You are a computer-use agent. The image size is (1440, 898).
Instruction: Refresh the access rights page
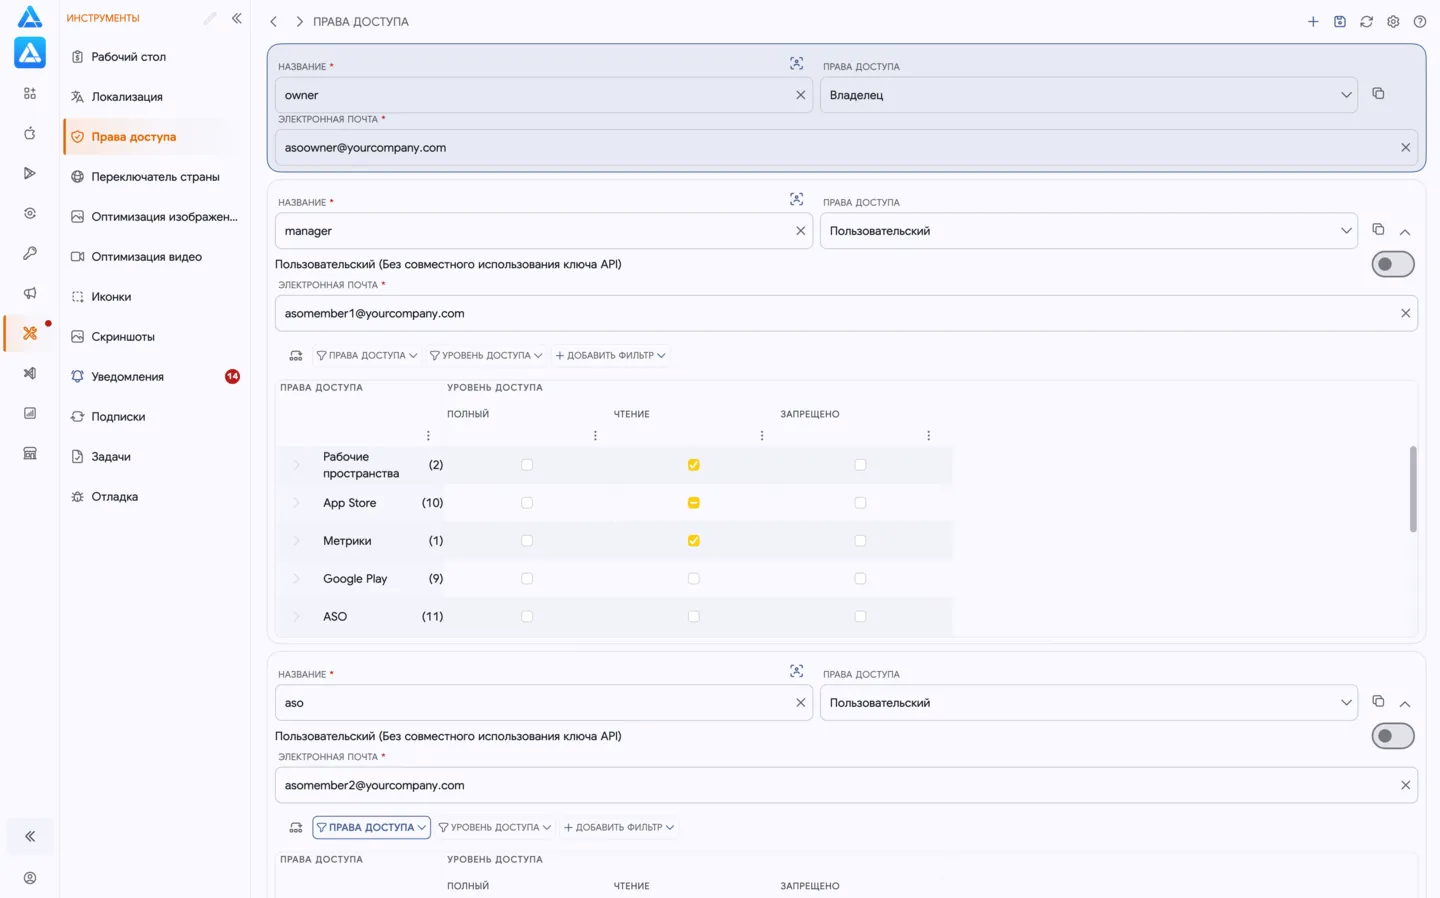click(x=1366, y=21)
